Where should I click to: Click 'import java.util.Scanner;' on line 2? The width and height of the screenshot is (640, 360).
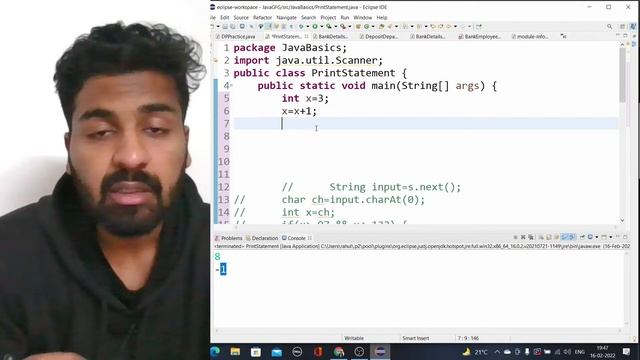point(308,60)
